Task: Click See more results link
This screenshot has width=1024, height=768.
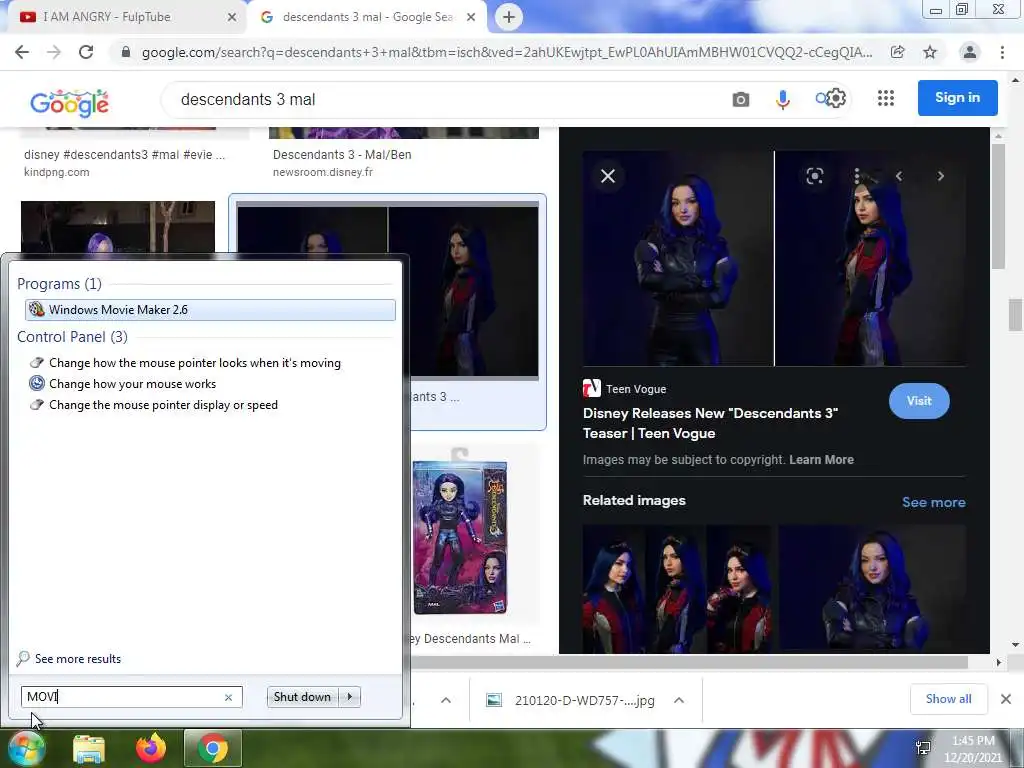Action: tap(78, 659)
